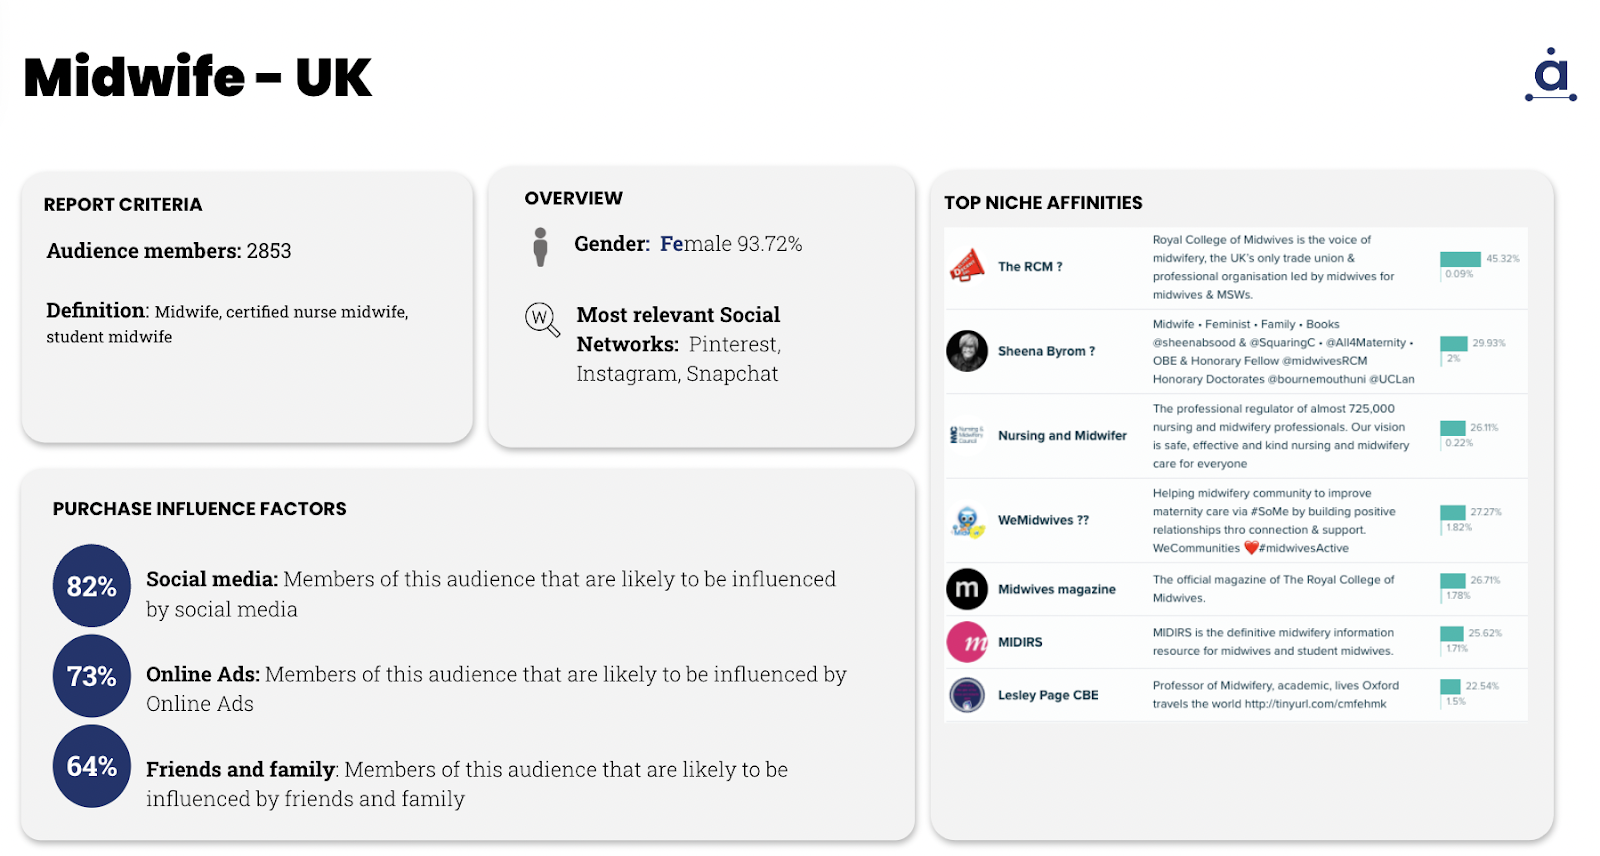
Task: Click the Definition description text
Action: [227, 323]
